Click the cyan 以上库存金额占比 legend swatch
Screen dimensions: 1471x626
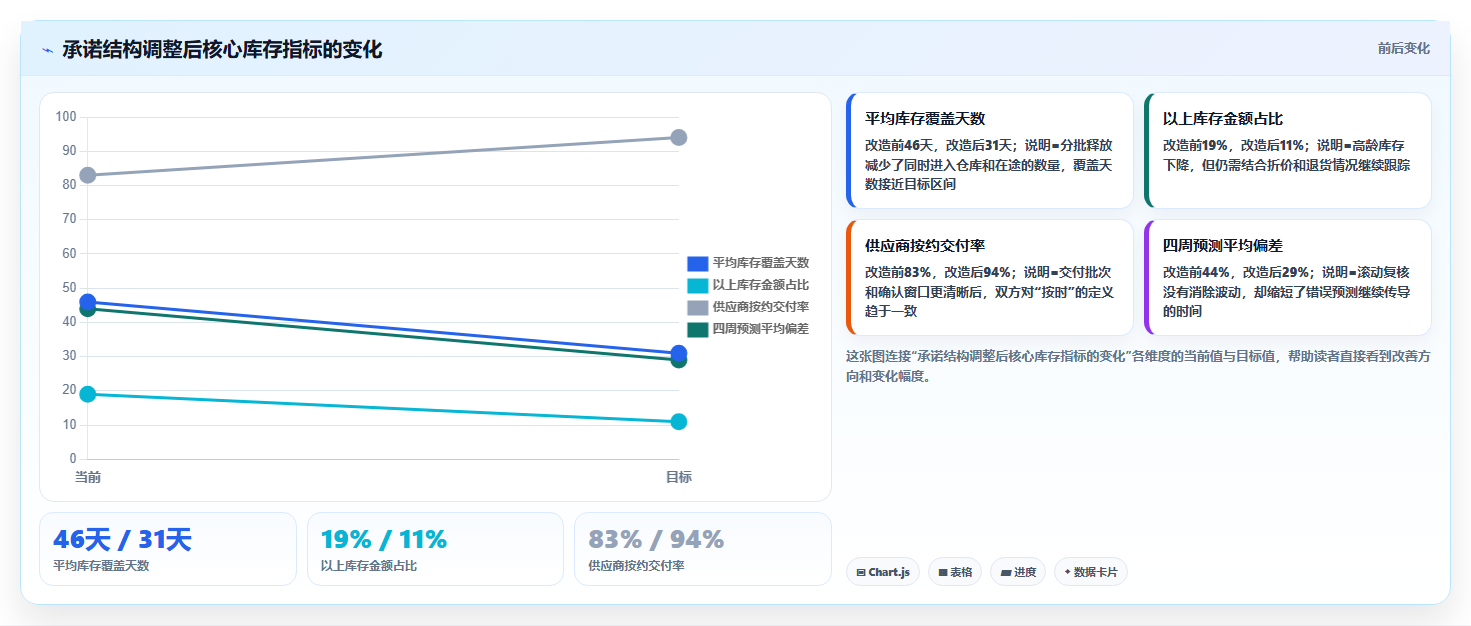click(697, 285)
